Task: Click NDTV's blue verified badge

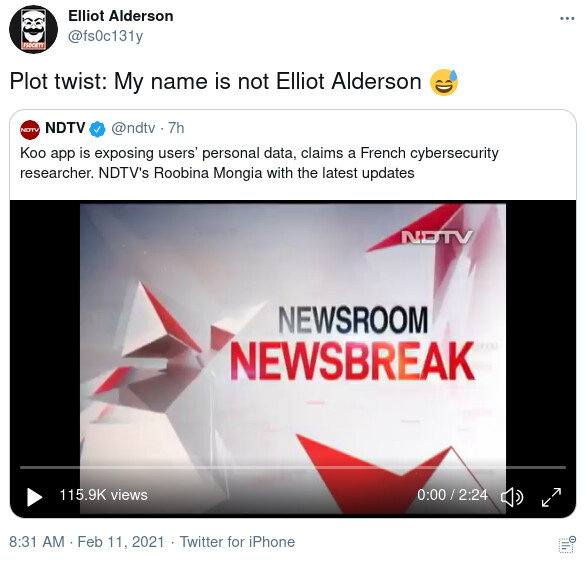Action: point(97,129)
